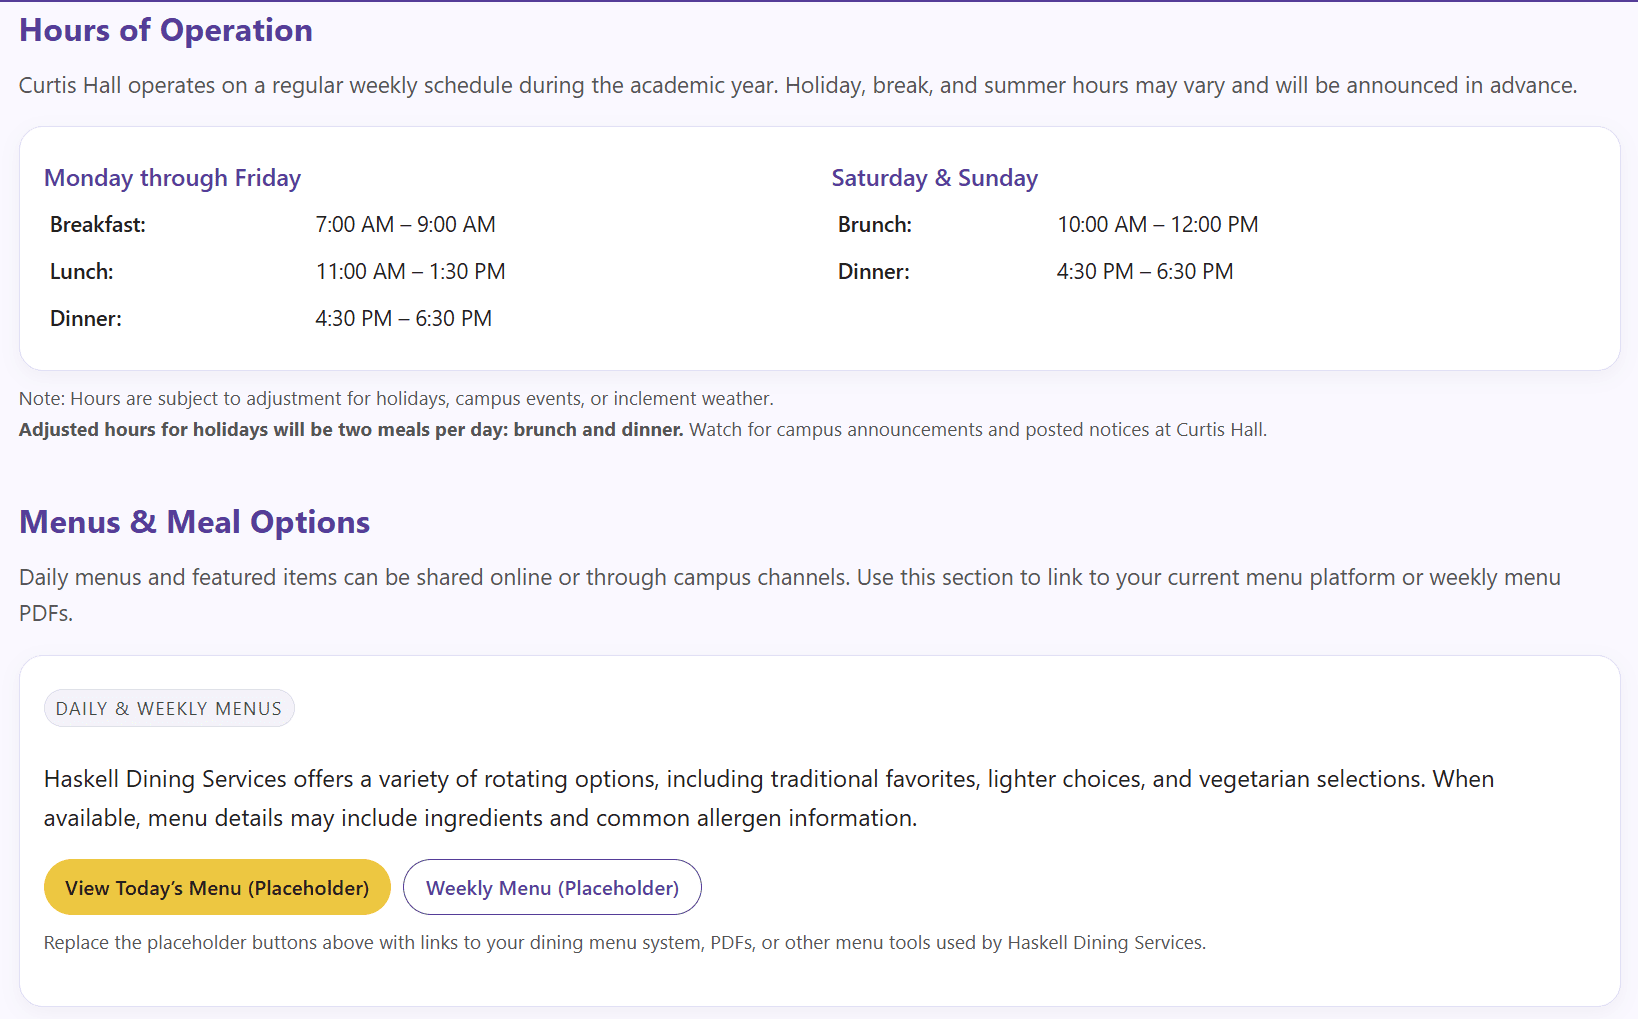Click the weekend Dinner label
1638x1019 pixels.
point(873,272)
